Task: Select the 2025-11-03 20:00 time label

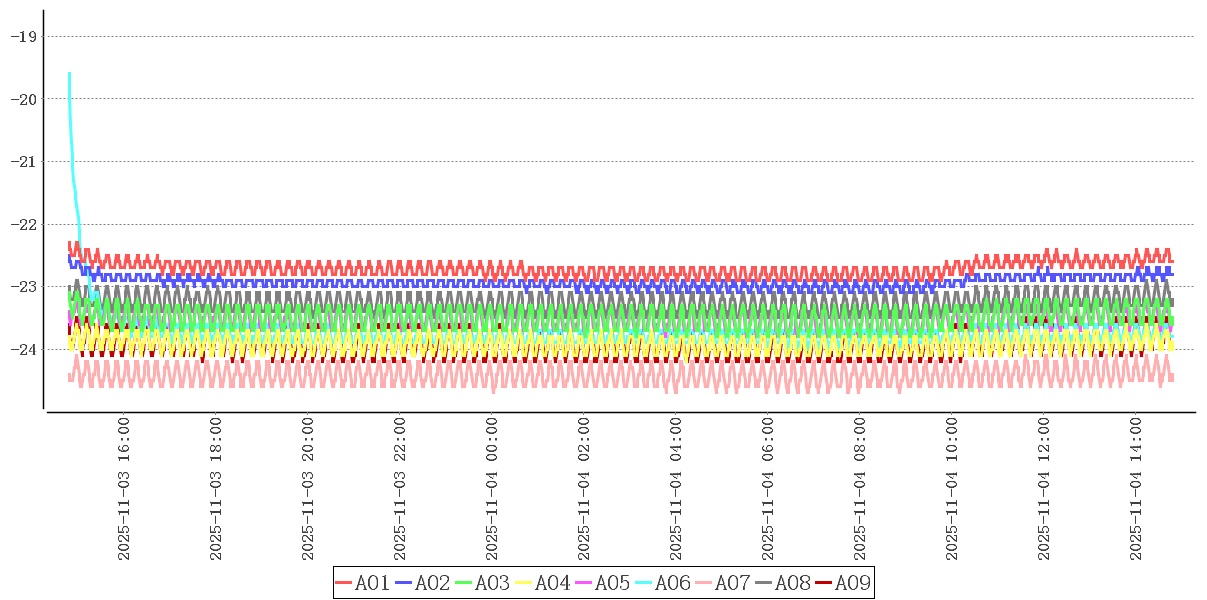Action: coord(308,490)
